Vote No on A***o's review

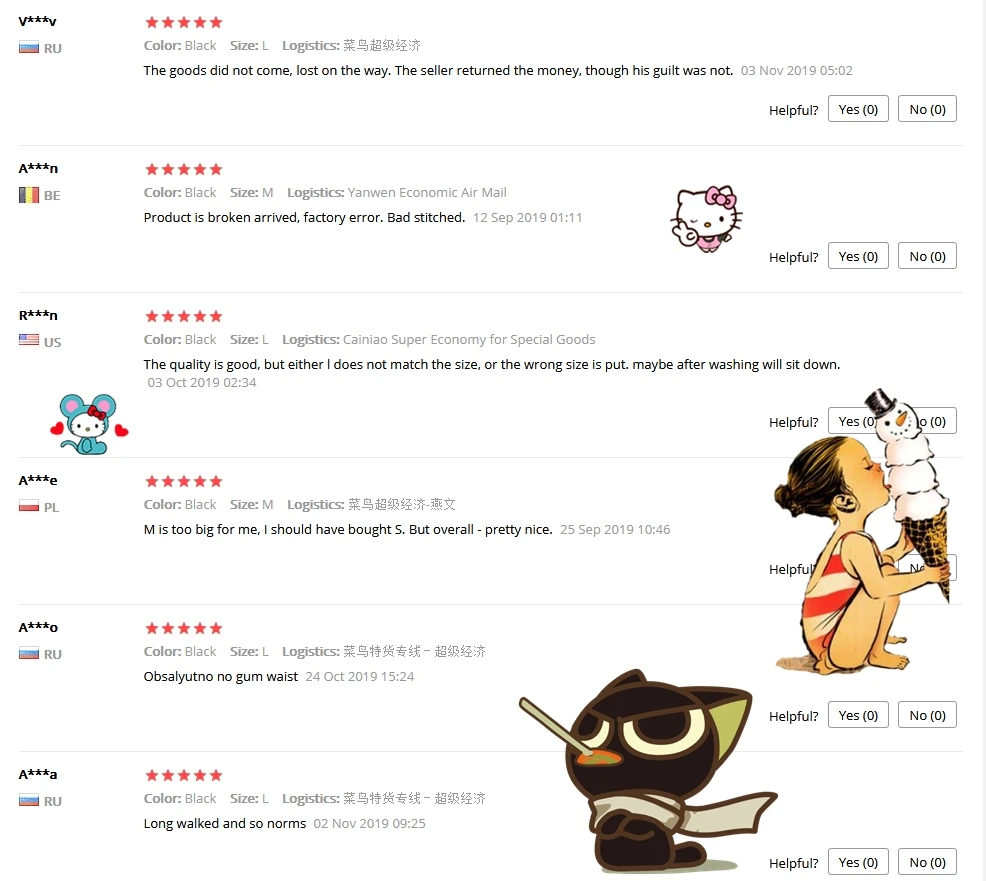click(x=927, y=715)
